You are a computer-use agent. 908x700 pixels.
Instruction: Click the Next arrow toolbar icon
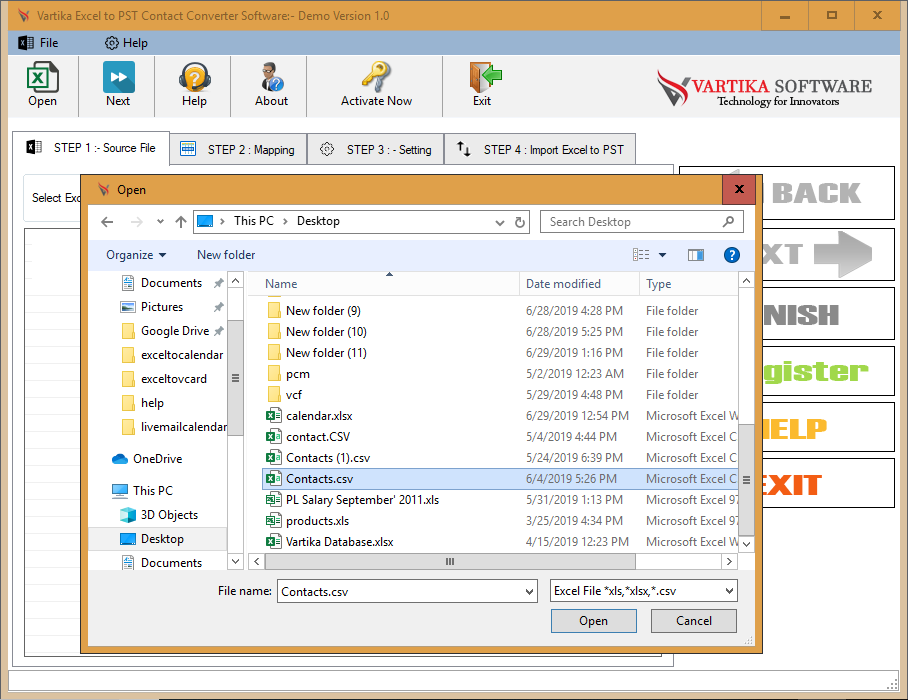click(119, 78)
